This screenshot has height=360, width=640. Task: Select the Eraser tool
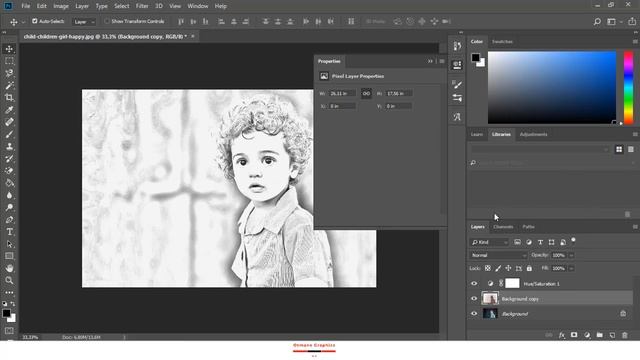tap(9, 171)
